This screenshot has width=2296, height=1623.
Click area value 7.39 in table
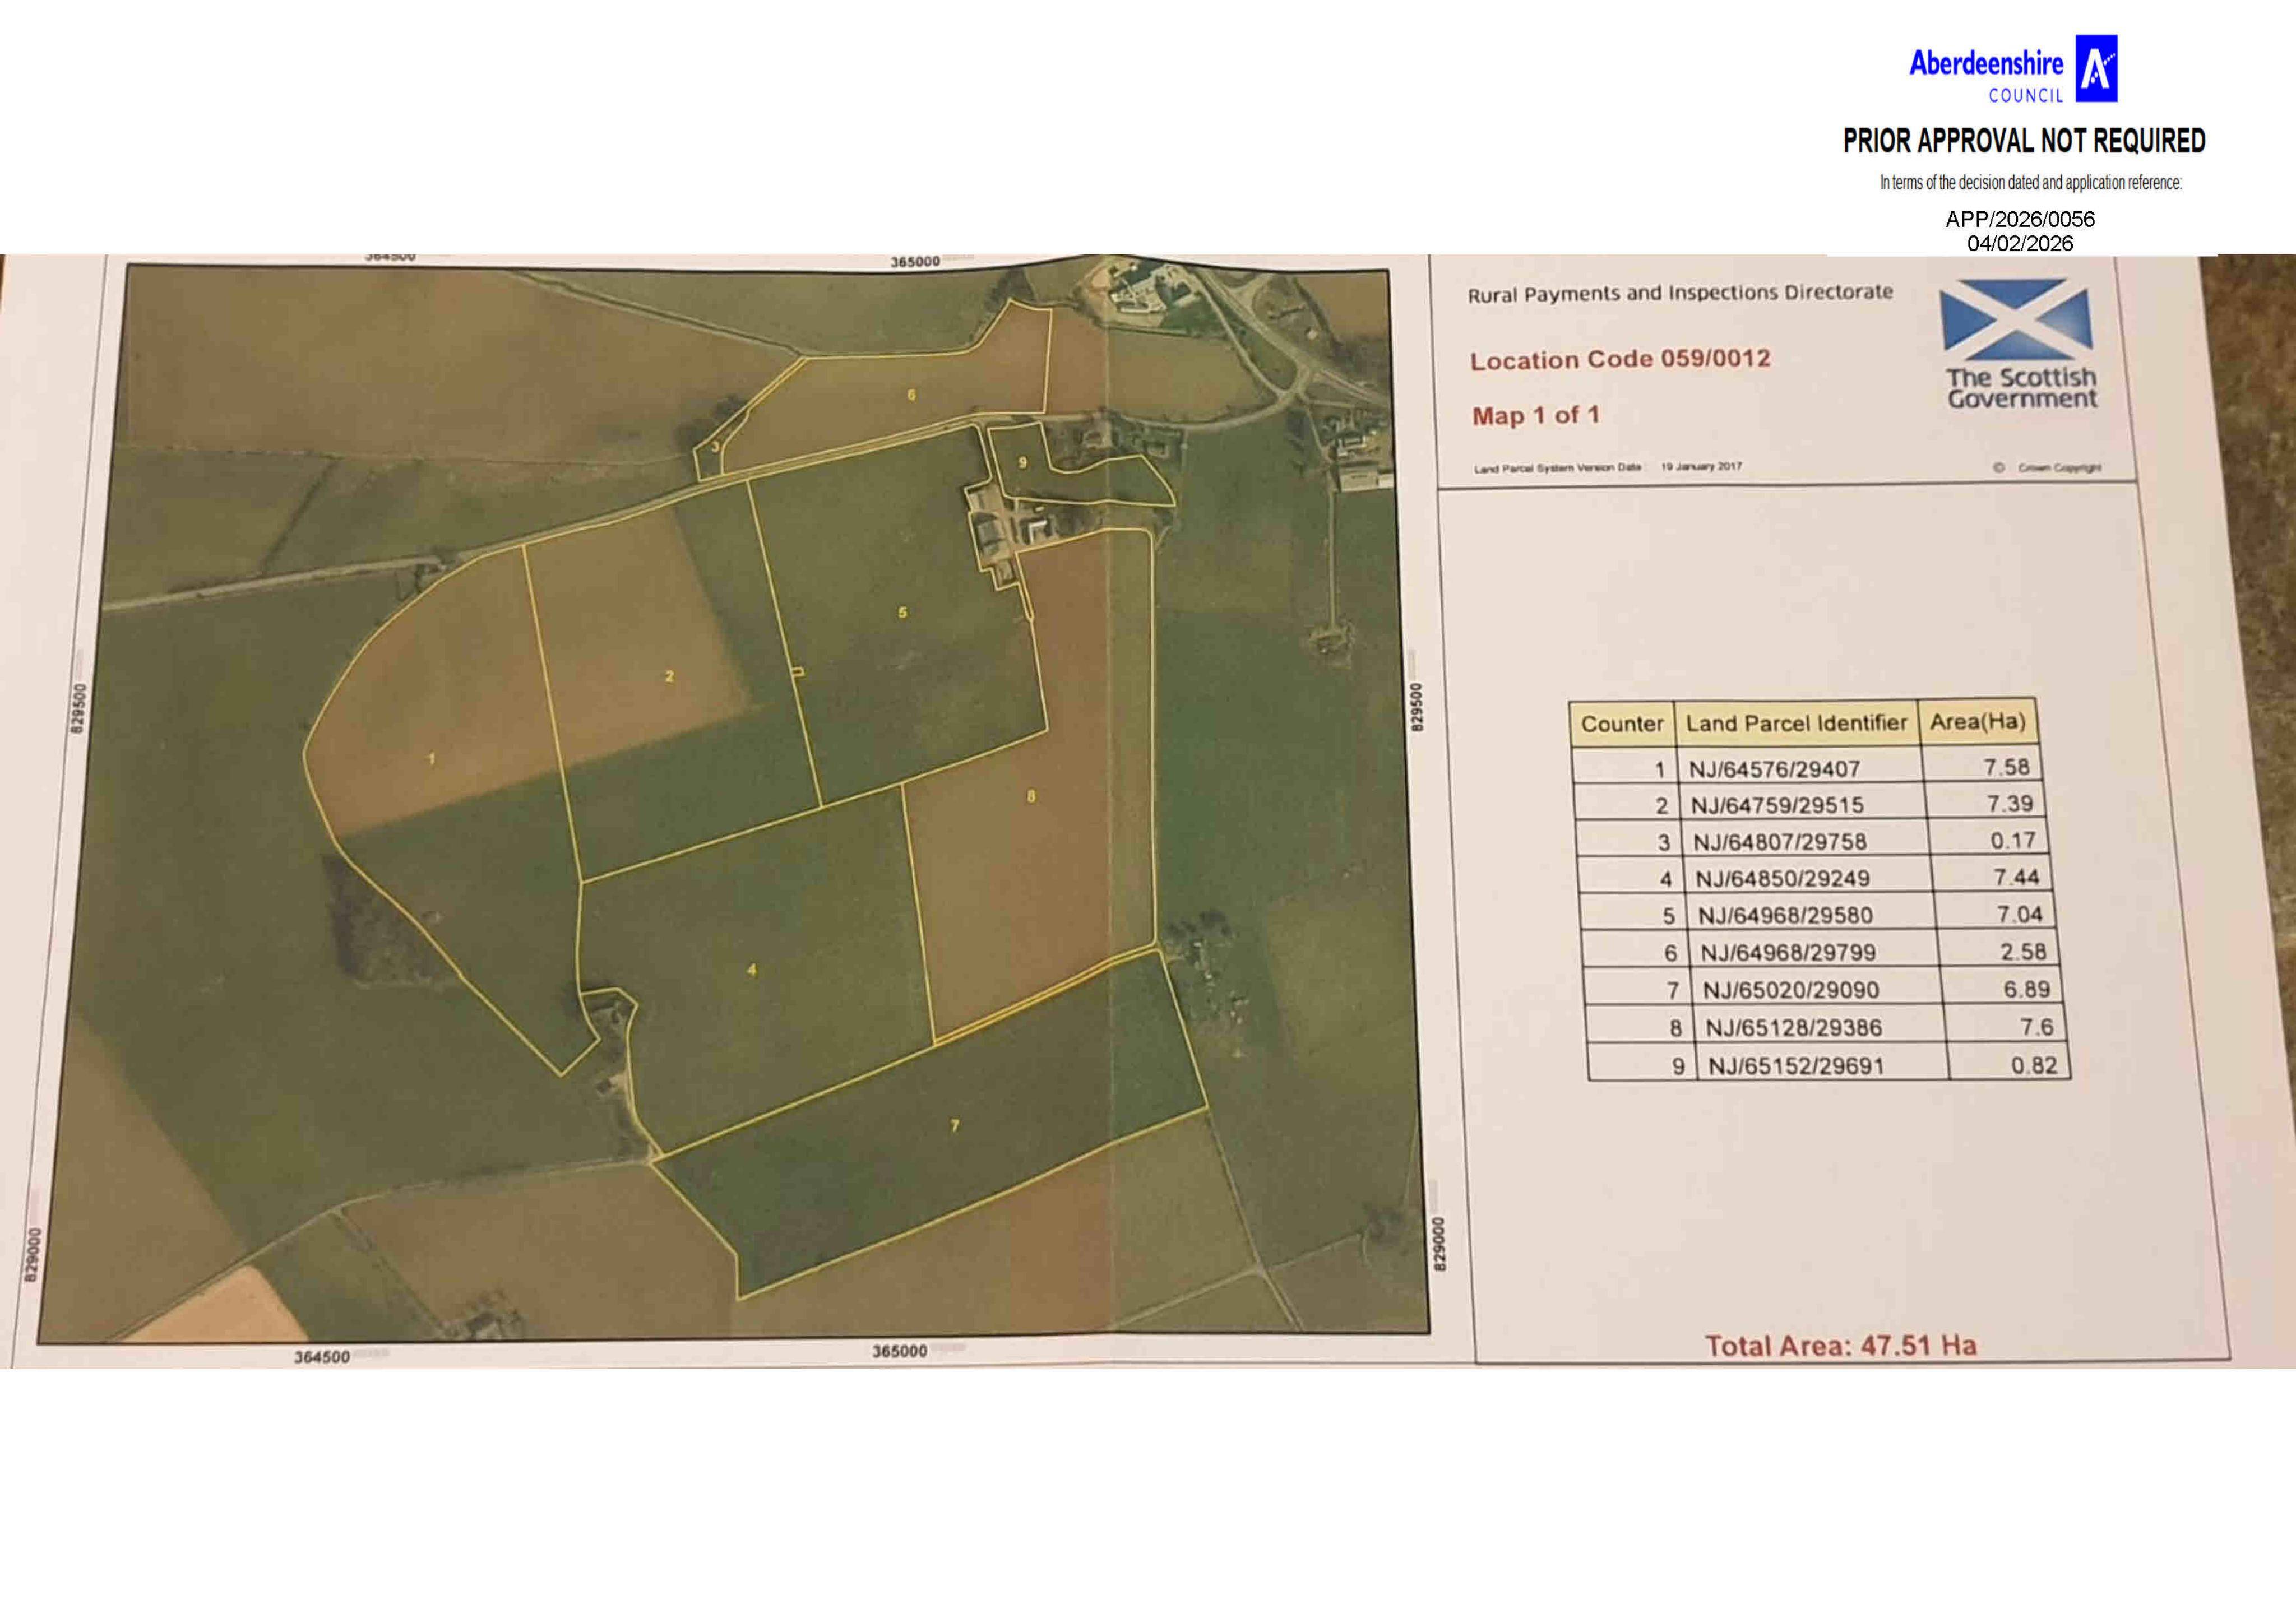click(x=2010, y=803)
